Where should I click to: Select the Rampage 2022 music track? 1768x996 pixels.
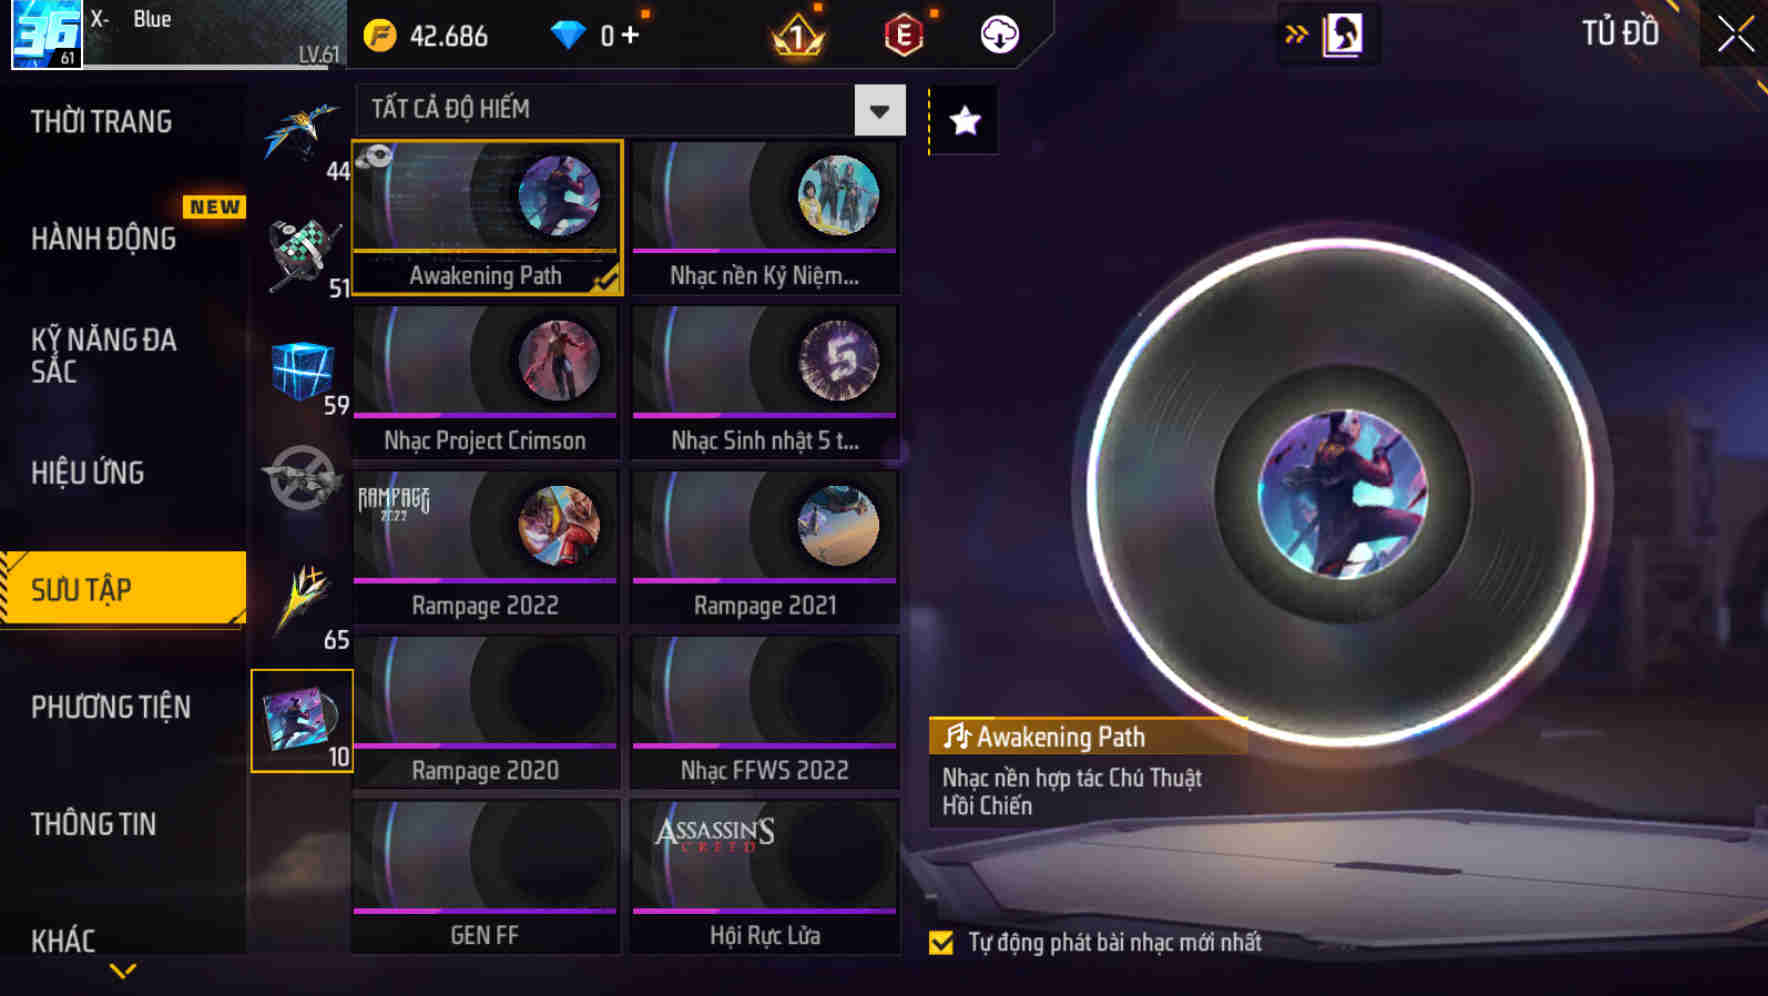point(486,548)
